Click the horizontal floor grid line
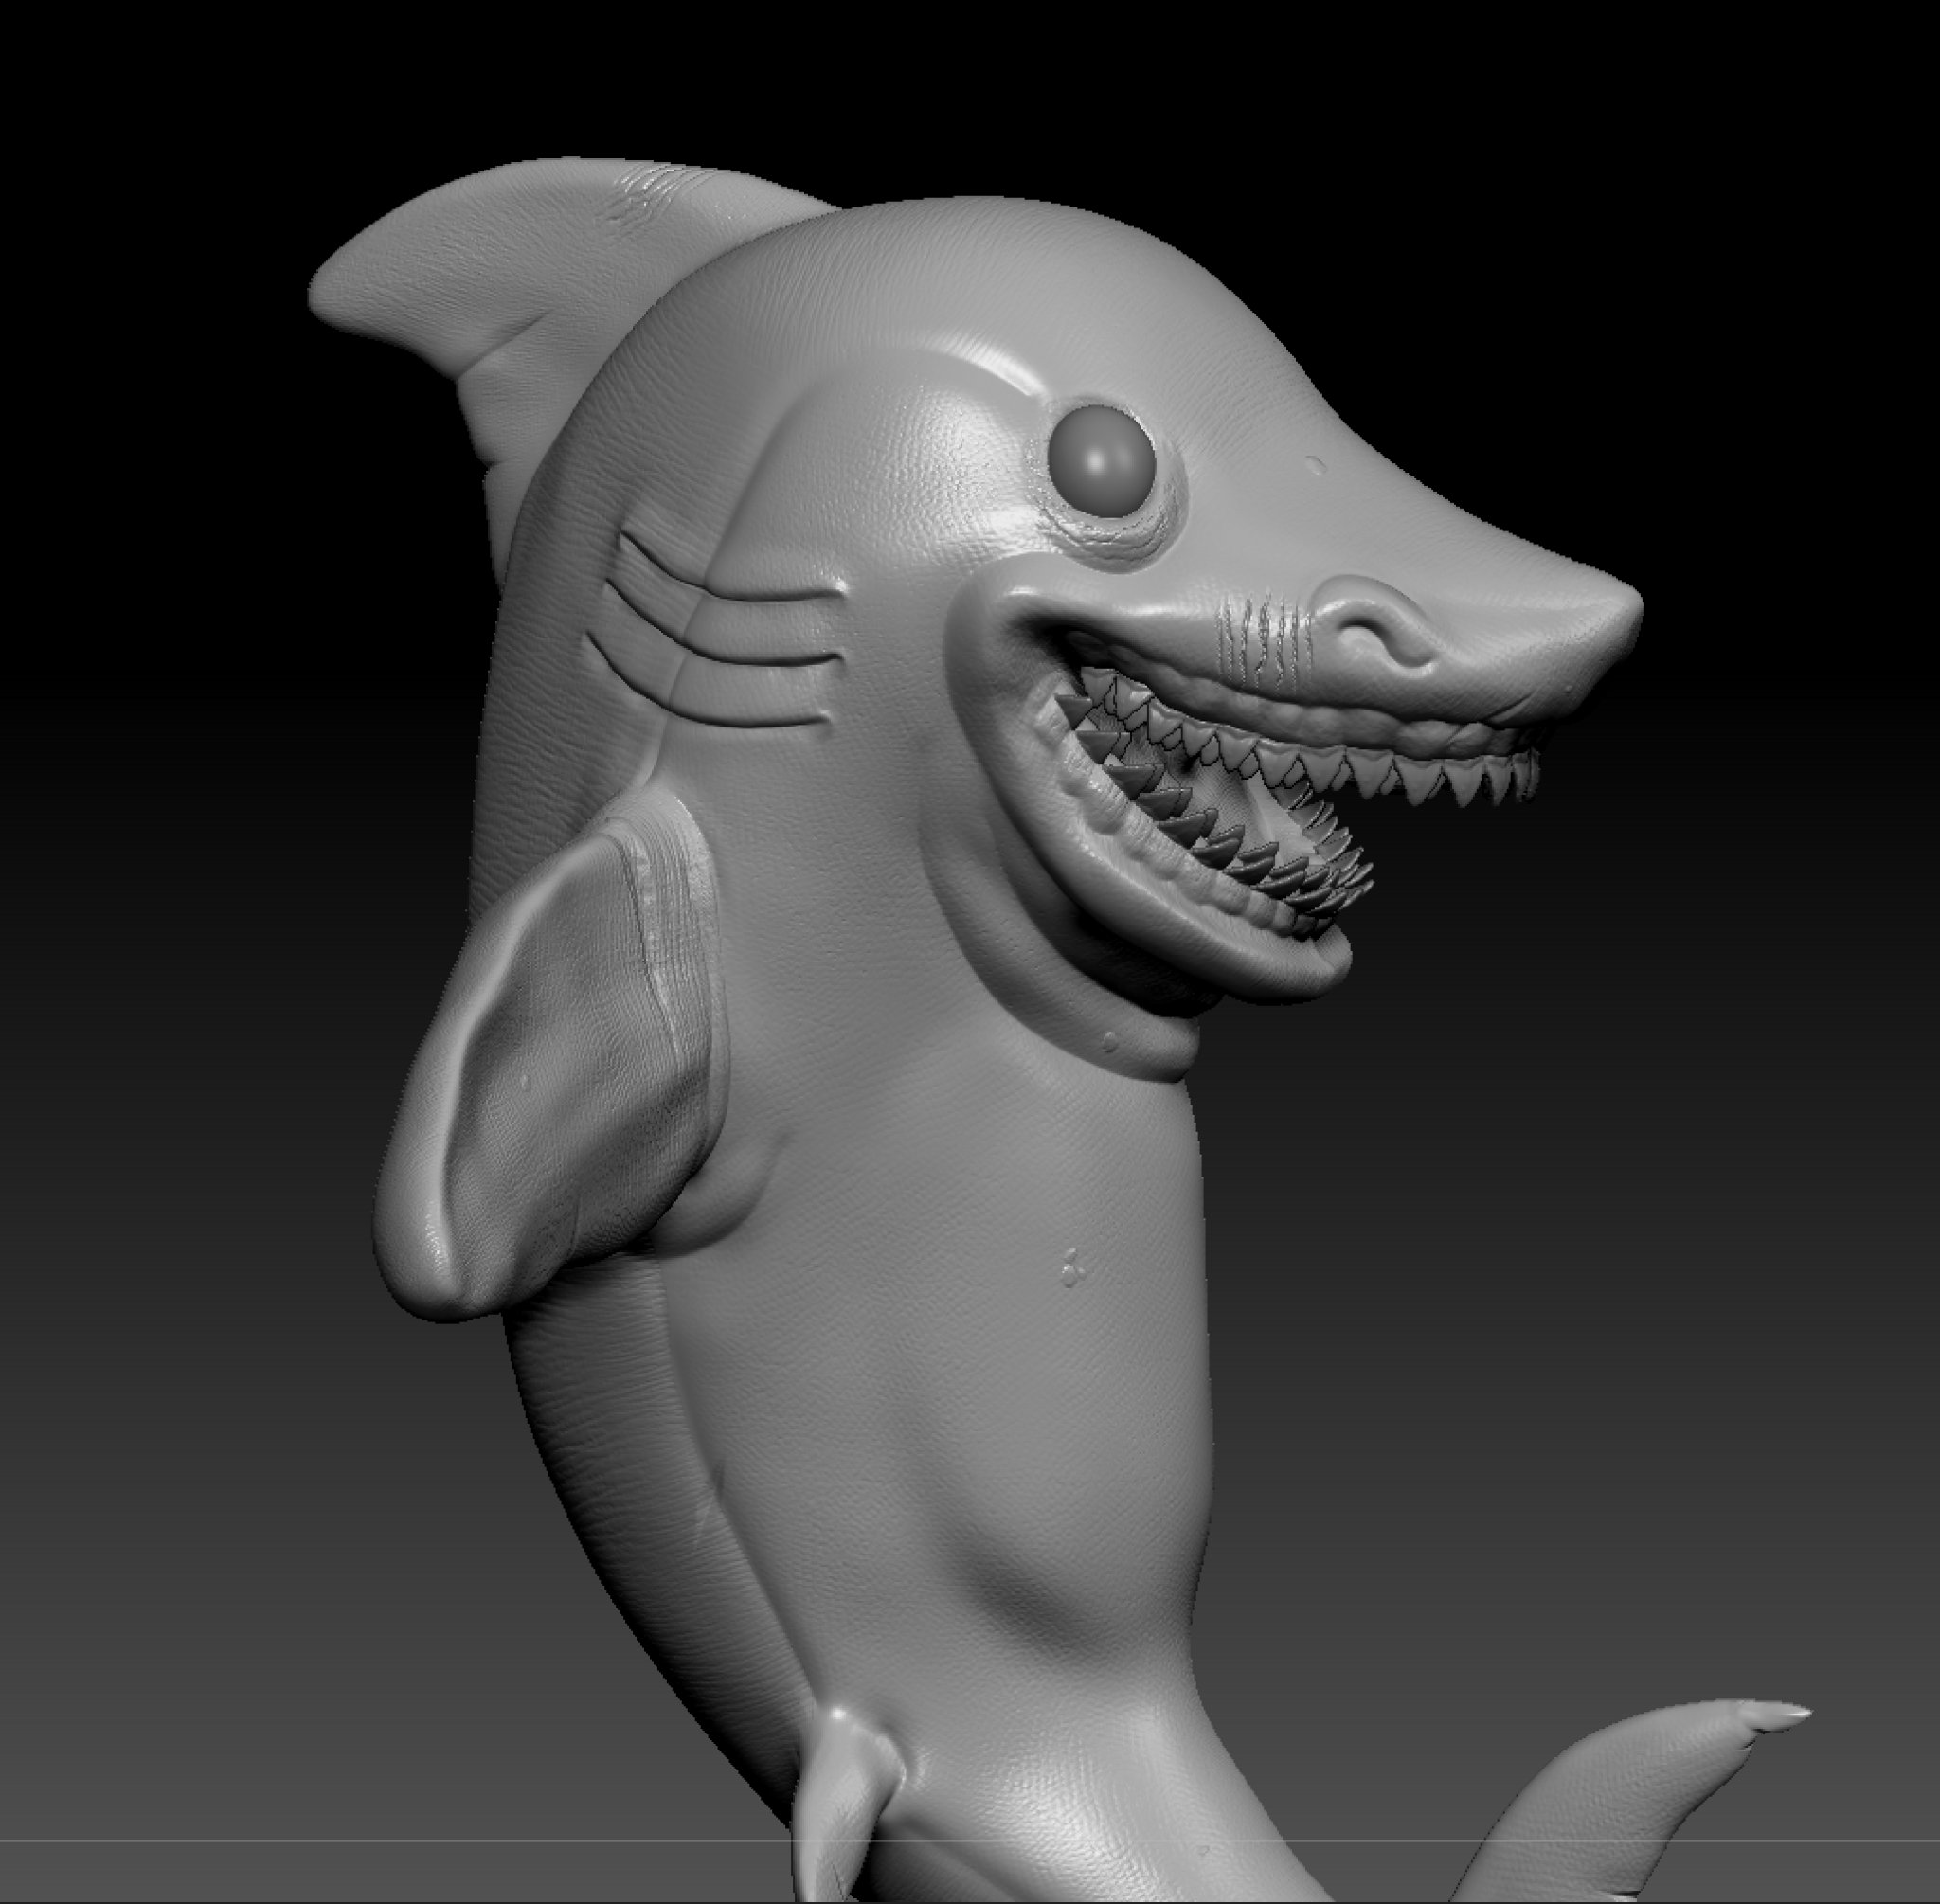Image resolution: width=1940 pixels, height=1904 pixels. [300, 1840]
